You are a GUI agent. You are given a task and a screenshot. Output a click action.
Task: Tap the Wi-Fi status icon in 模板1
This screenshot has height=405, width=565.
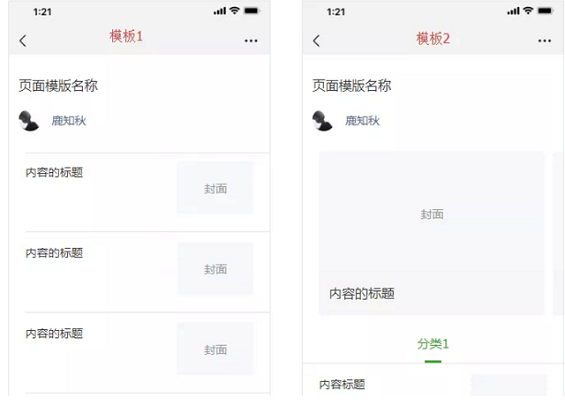pos(235,10)
